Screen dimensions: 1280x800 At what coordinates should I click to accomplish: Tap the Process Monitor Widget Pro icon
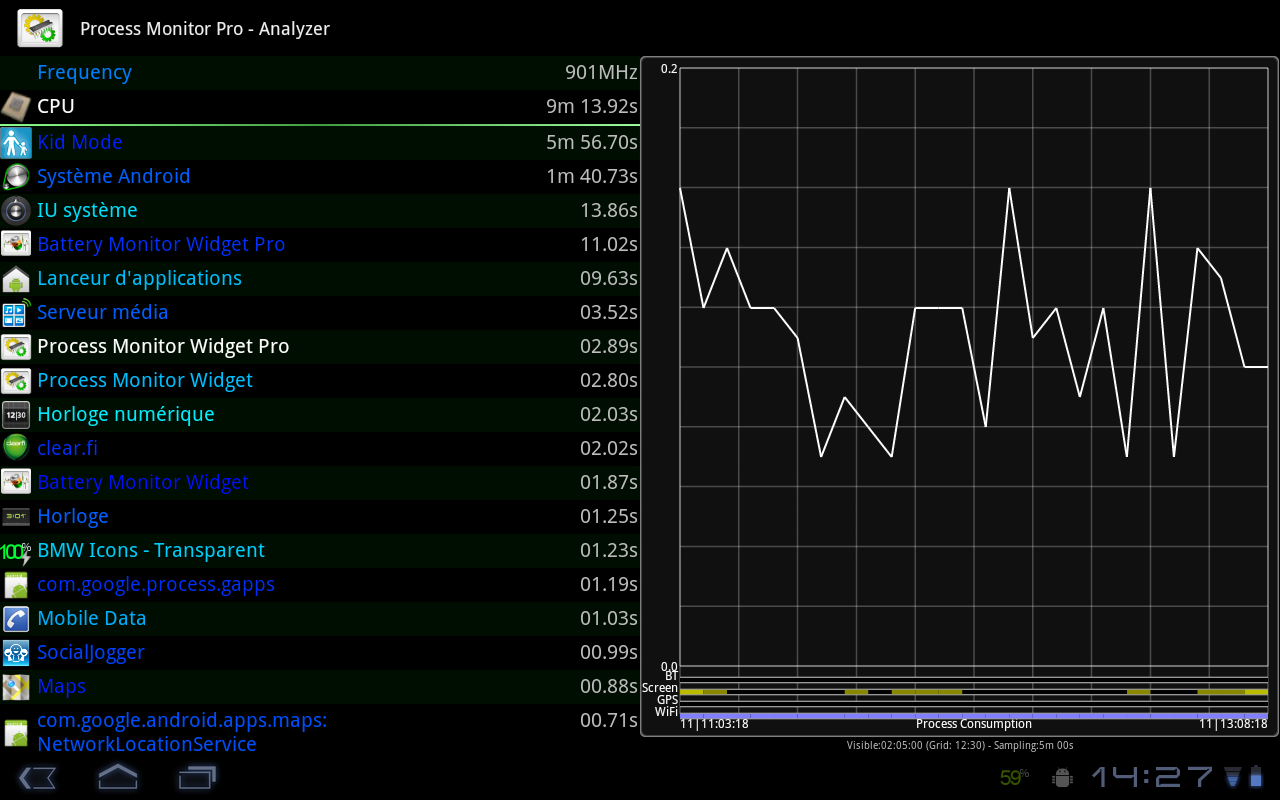pos(16,346)
